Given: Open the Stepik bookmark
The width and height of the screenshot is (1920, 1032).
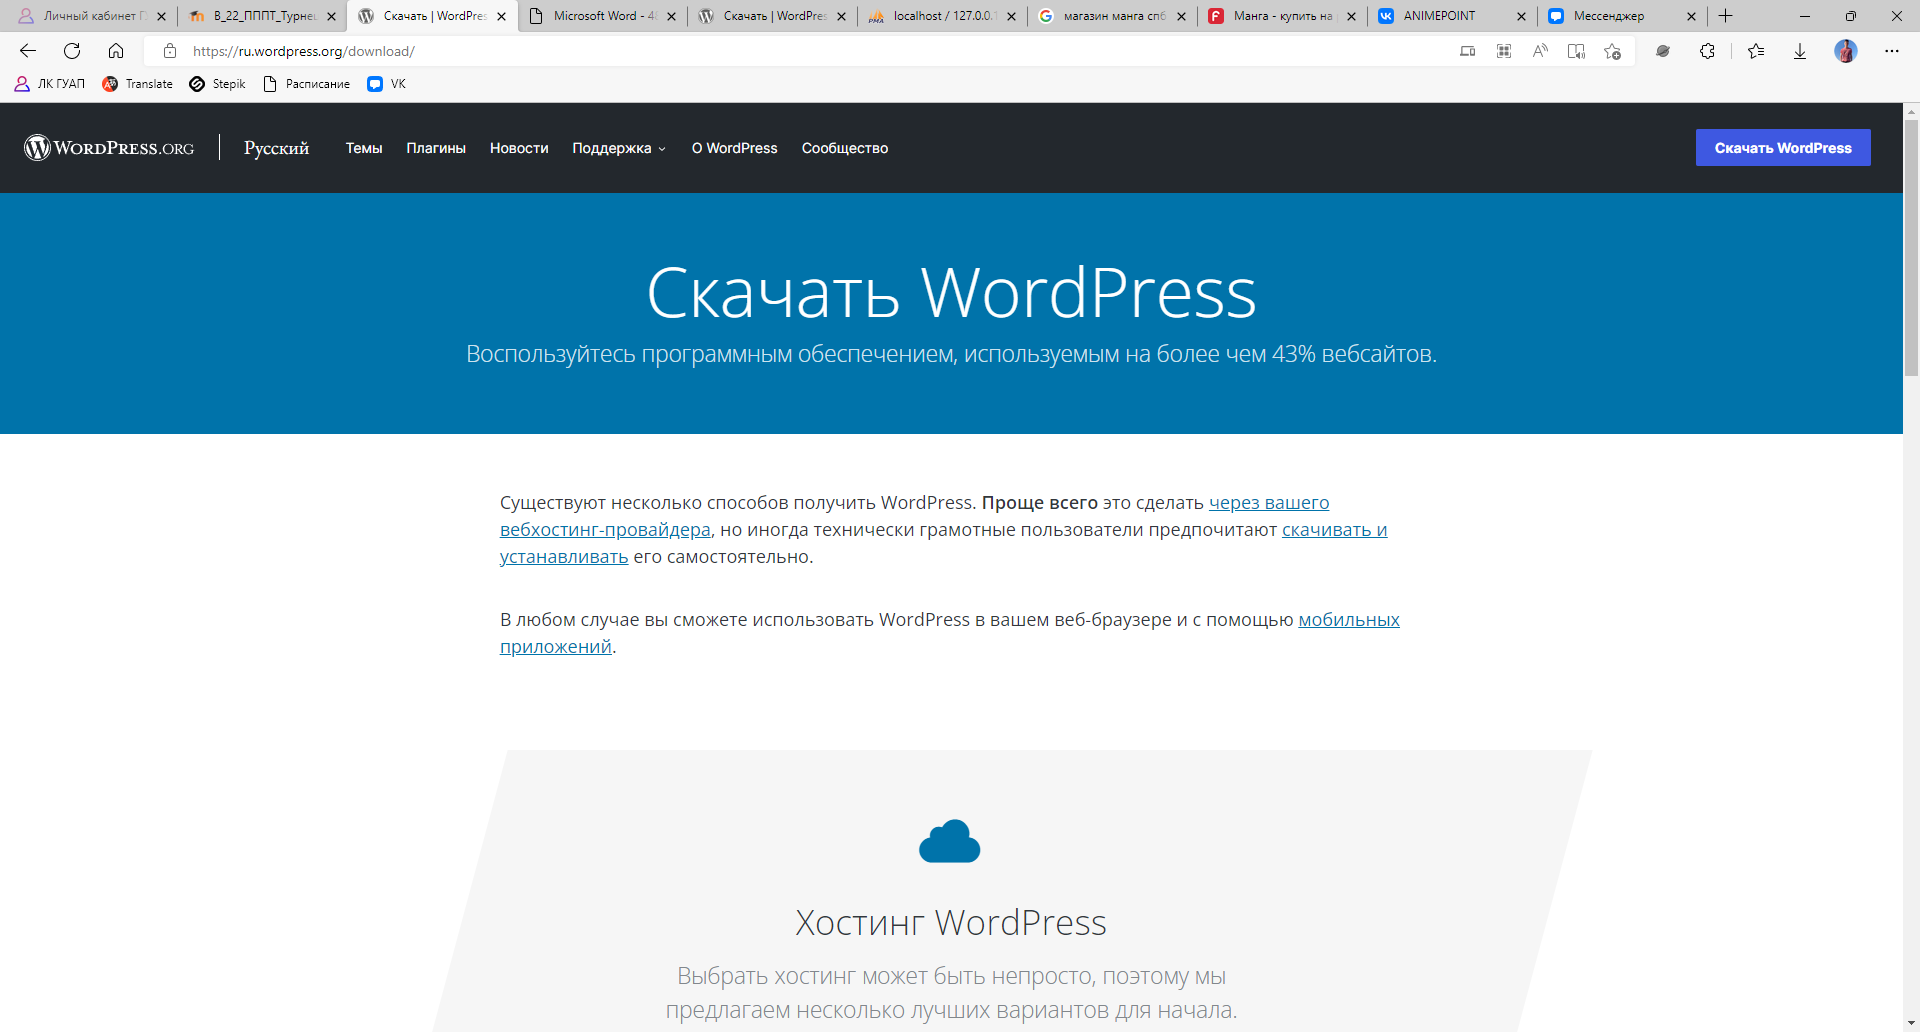Looking at the screenshot, I should (x=218, y=84).
